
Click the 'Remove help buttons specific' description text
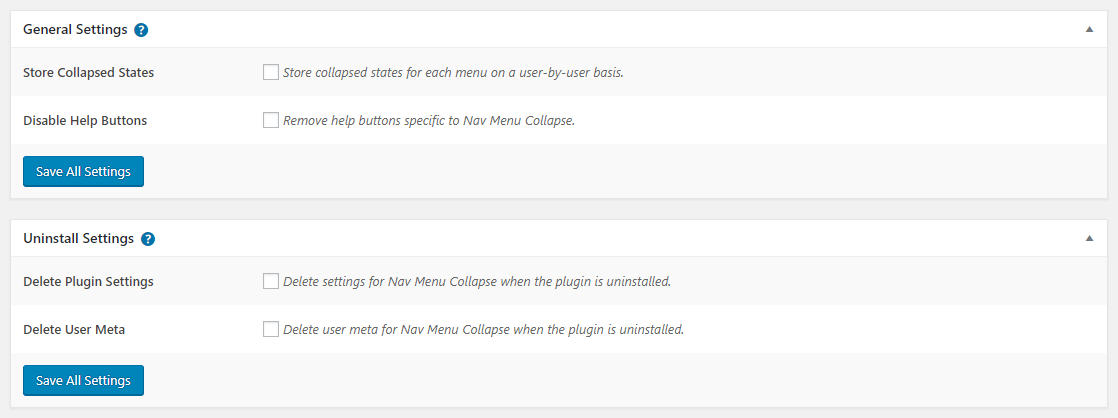click(x=429, y=120)
